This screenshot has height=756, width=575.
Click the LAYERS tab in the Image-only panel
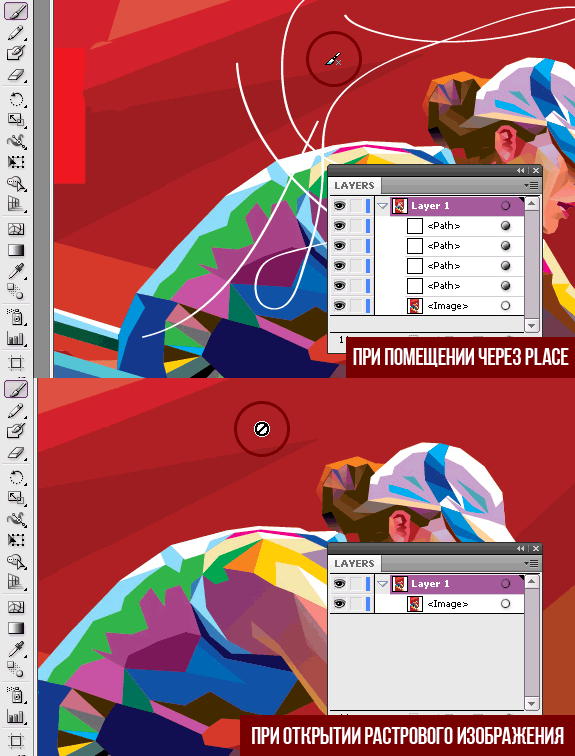pos(354,563)
